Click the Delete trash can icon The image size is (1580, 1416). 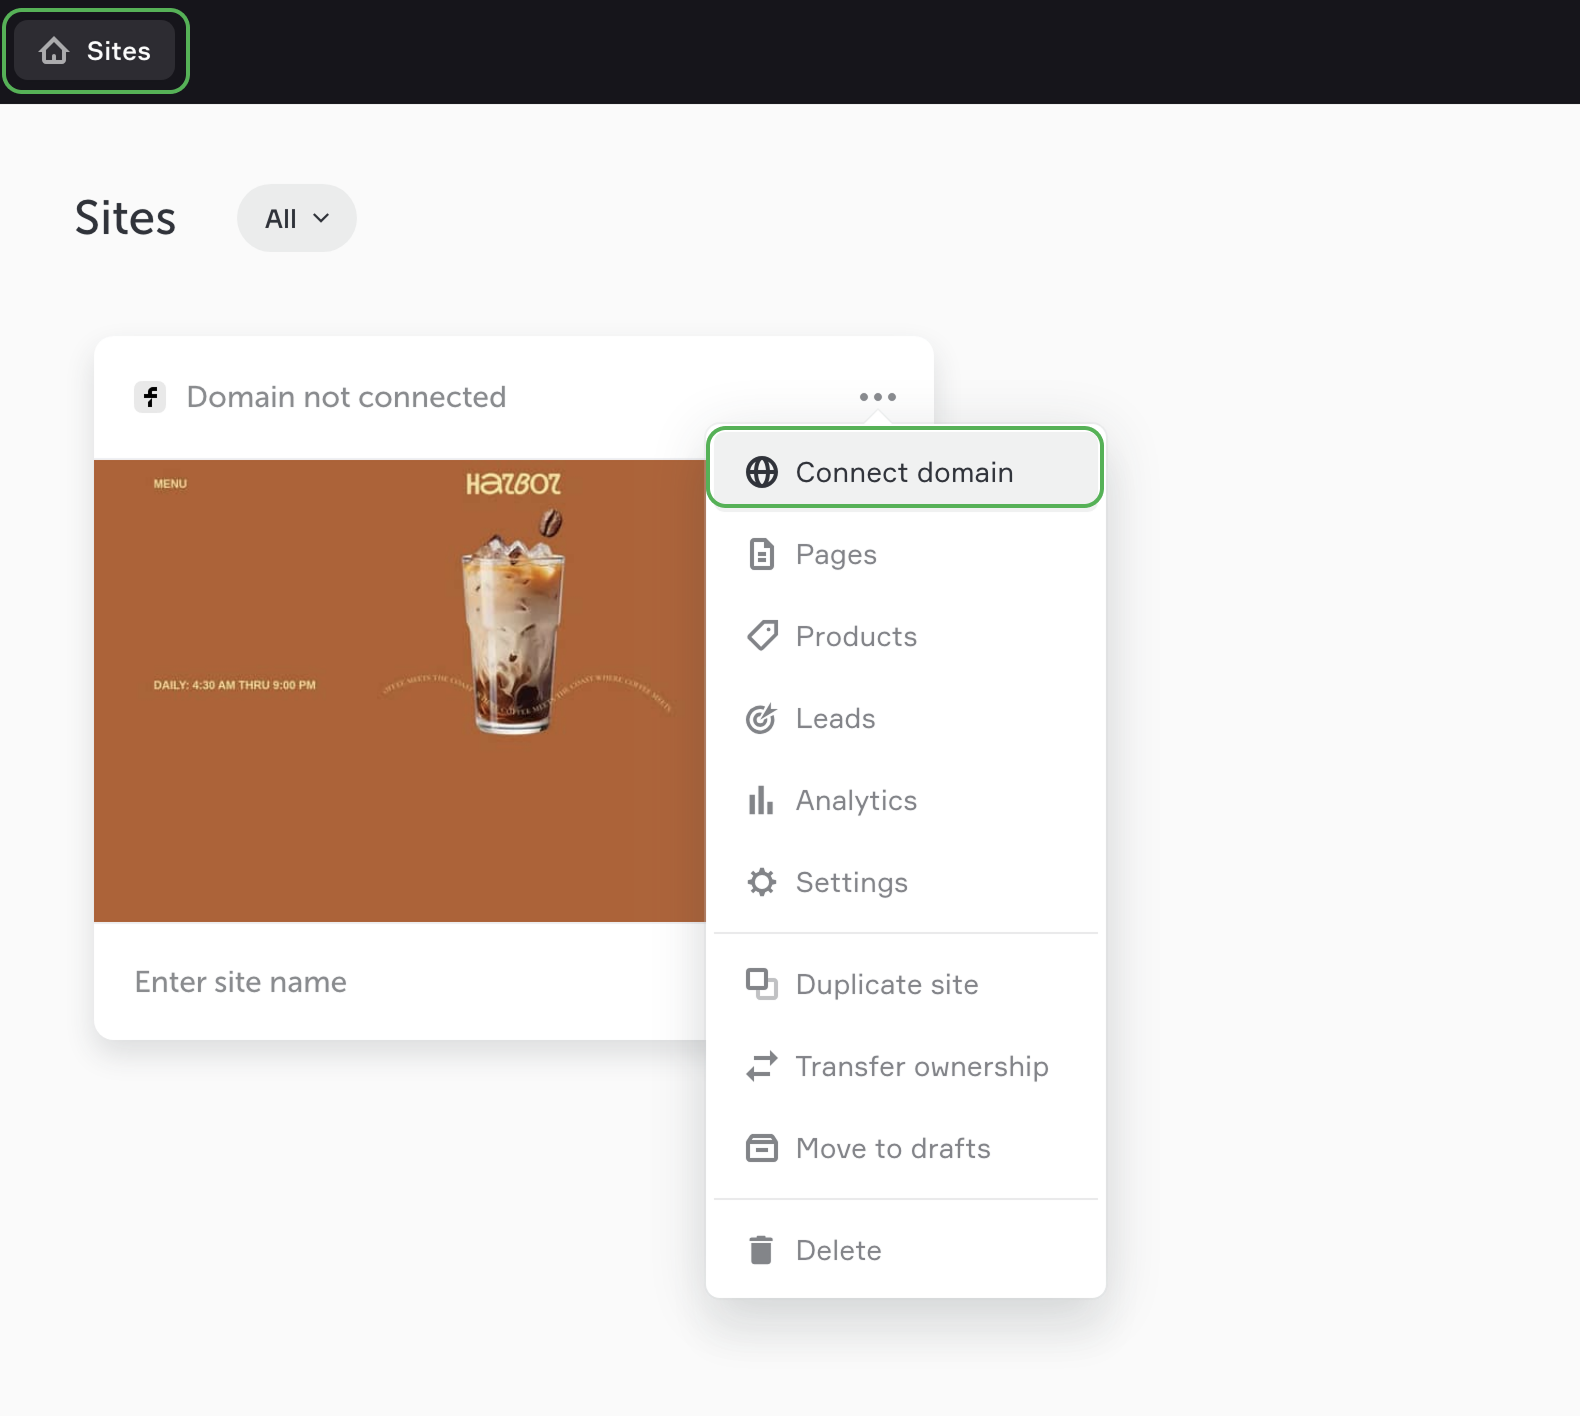pyautogui.click(x=762, y=1250)
